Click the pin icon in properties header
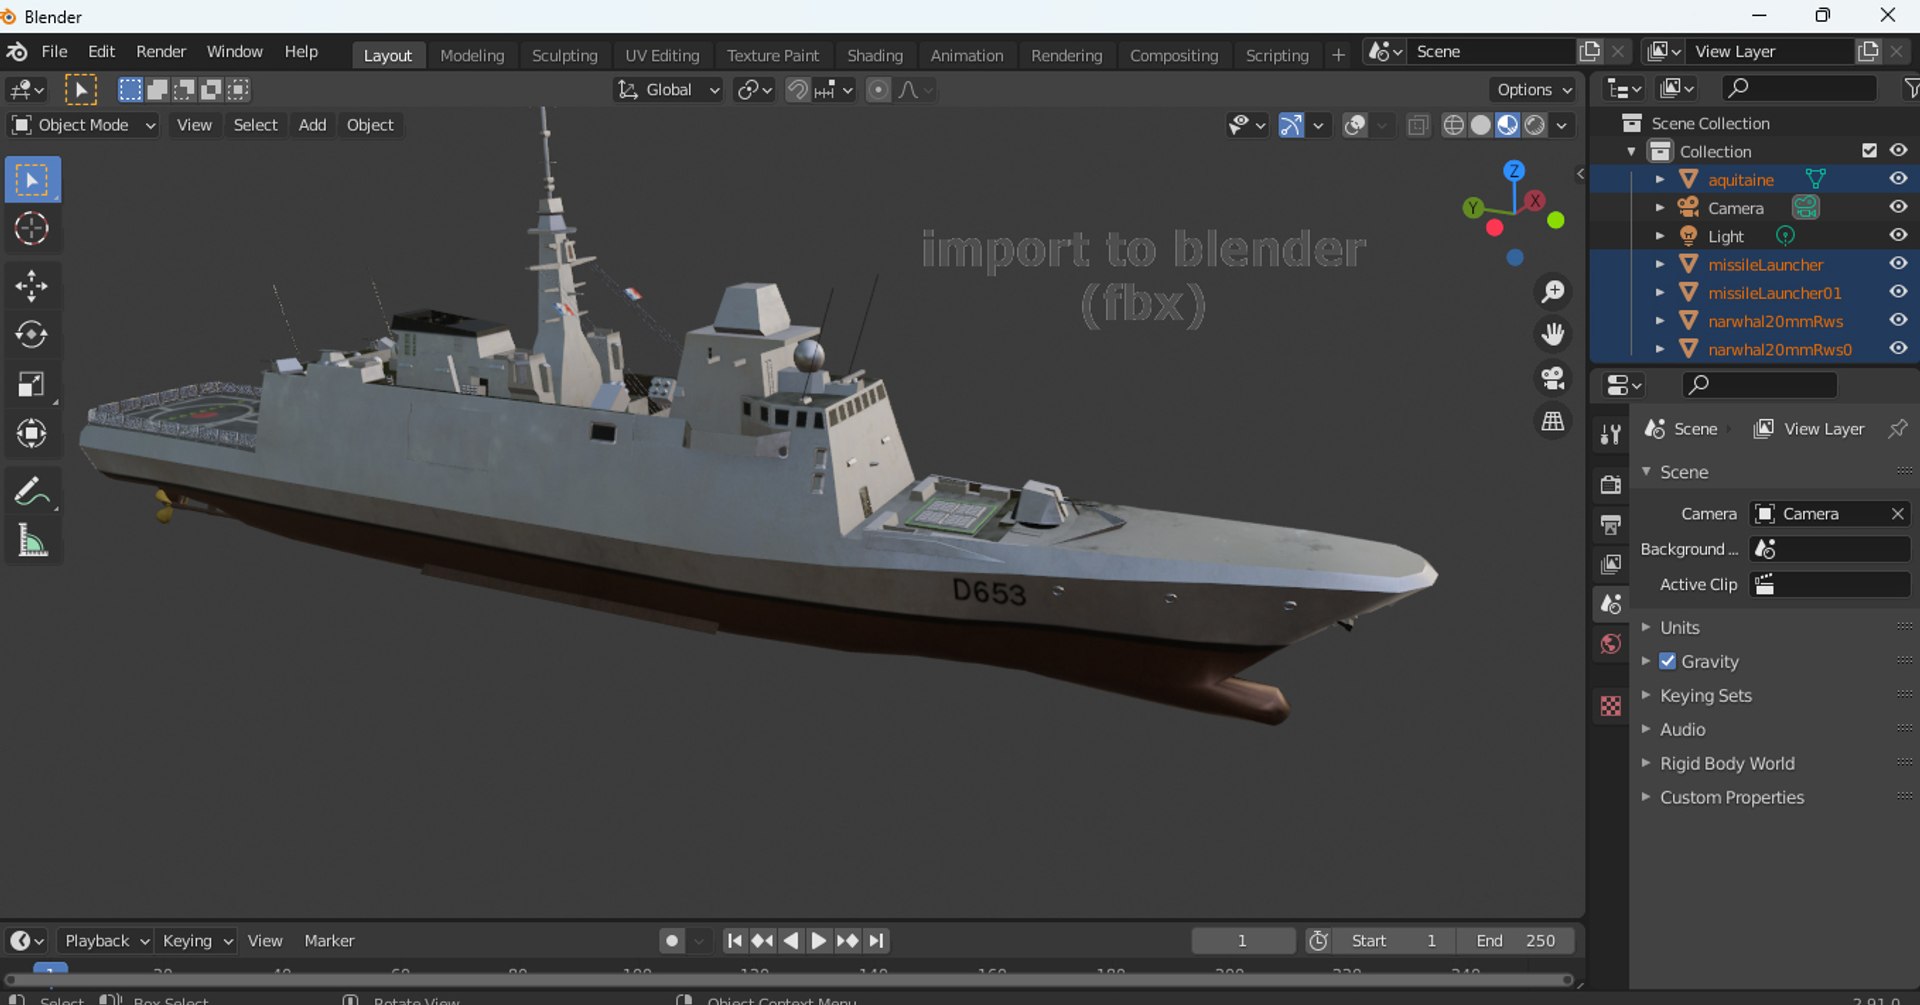Screen dimensions: 1920x1005 [1897, 429]
